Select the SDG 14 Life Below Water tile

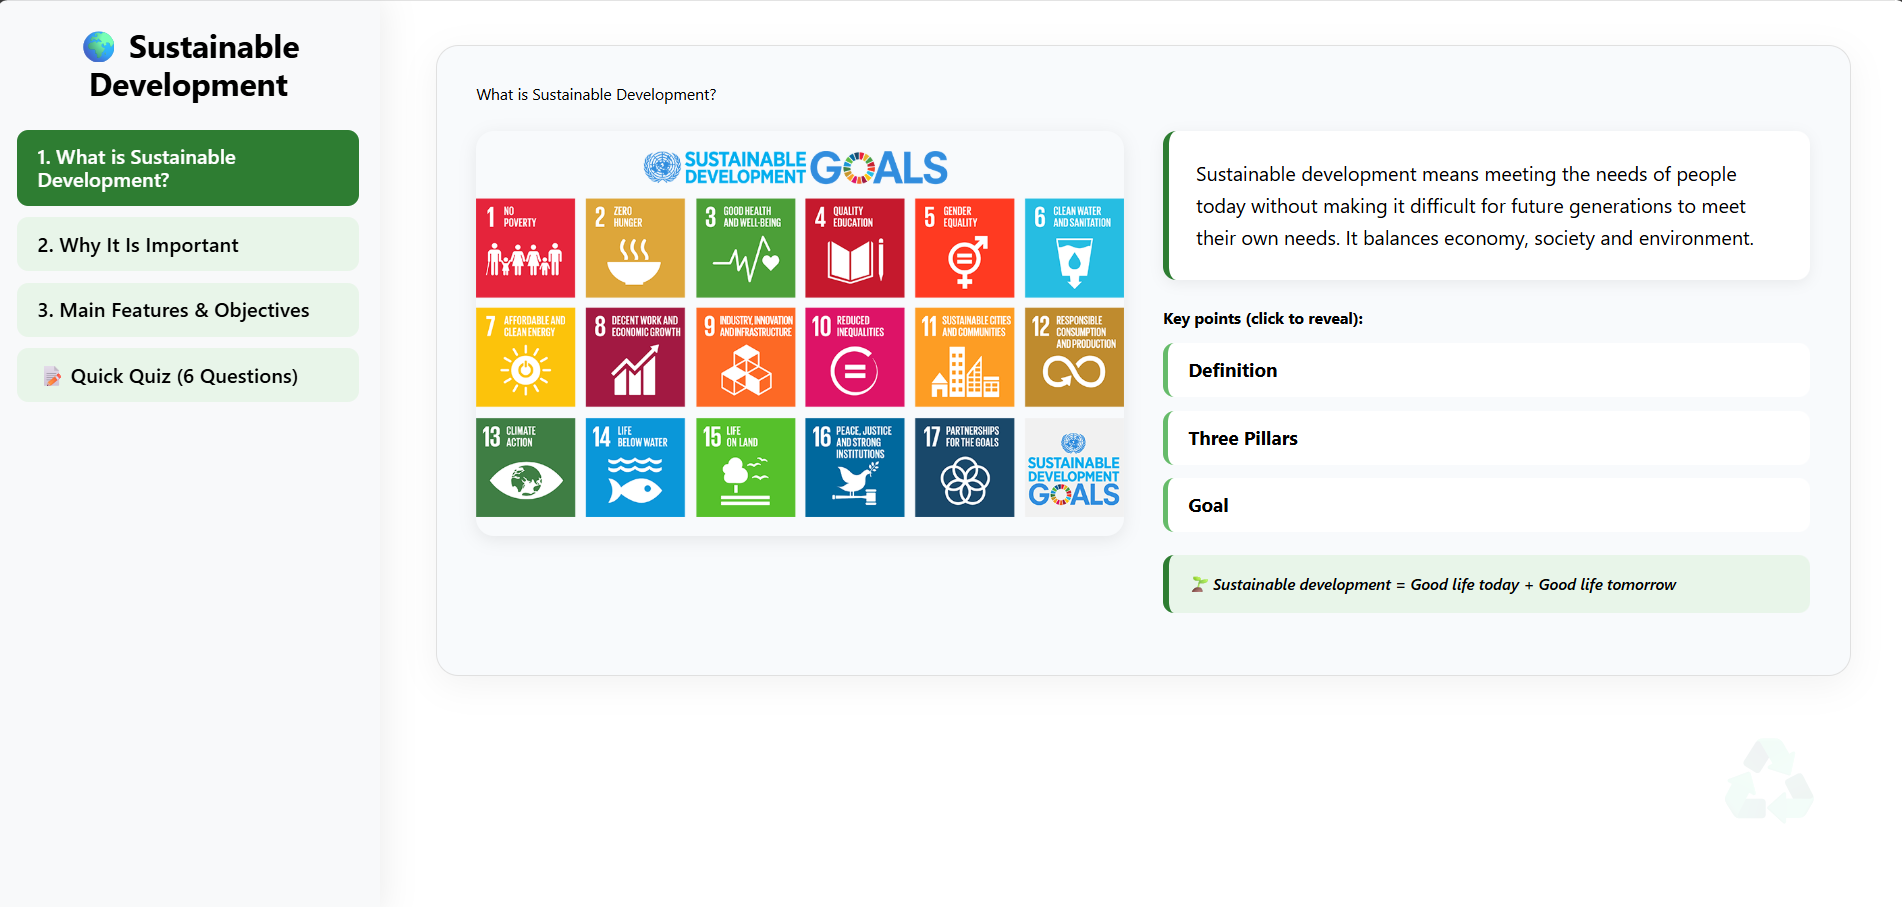(x=635, y=467)
